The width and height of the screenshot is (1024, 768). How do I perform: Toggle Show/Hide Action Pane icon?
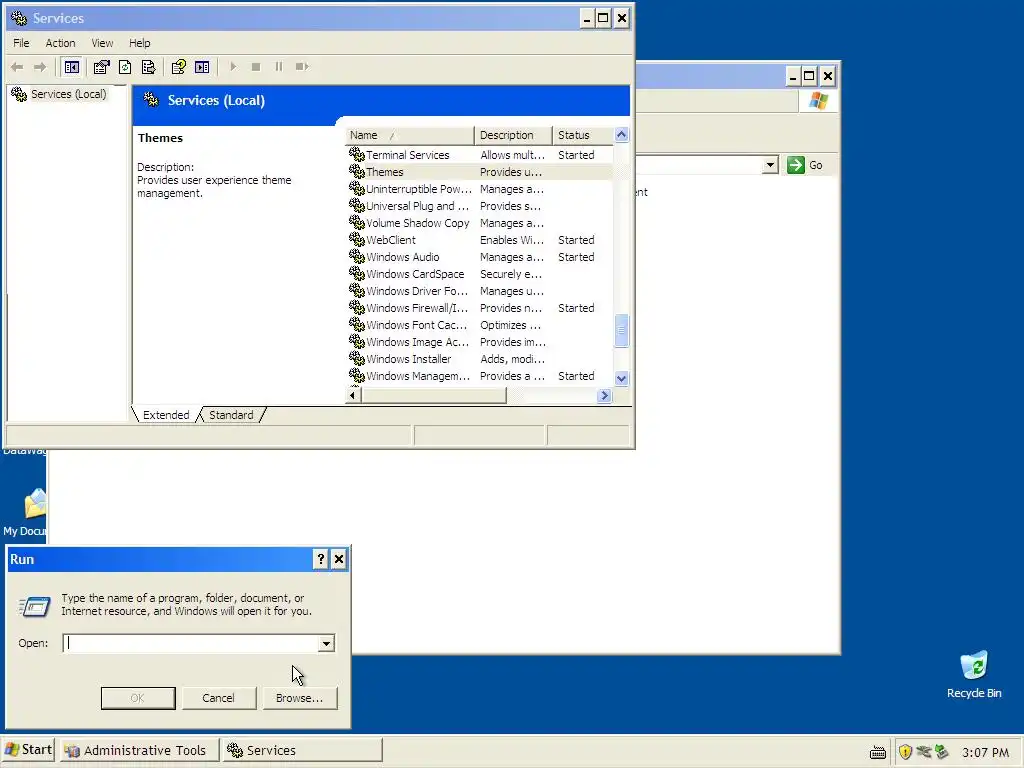point(202,67)
